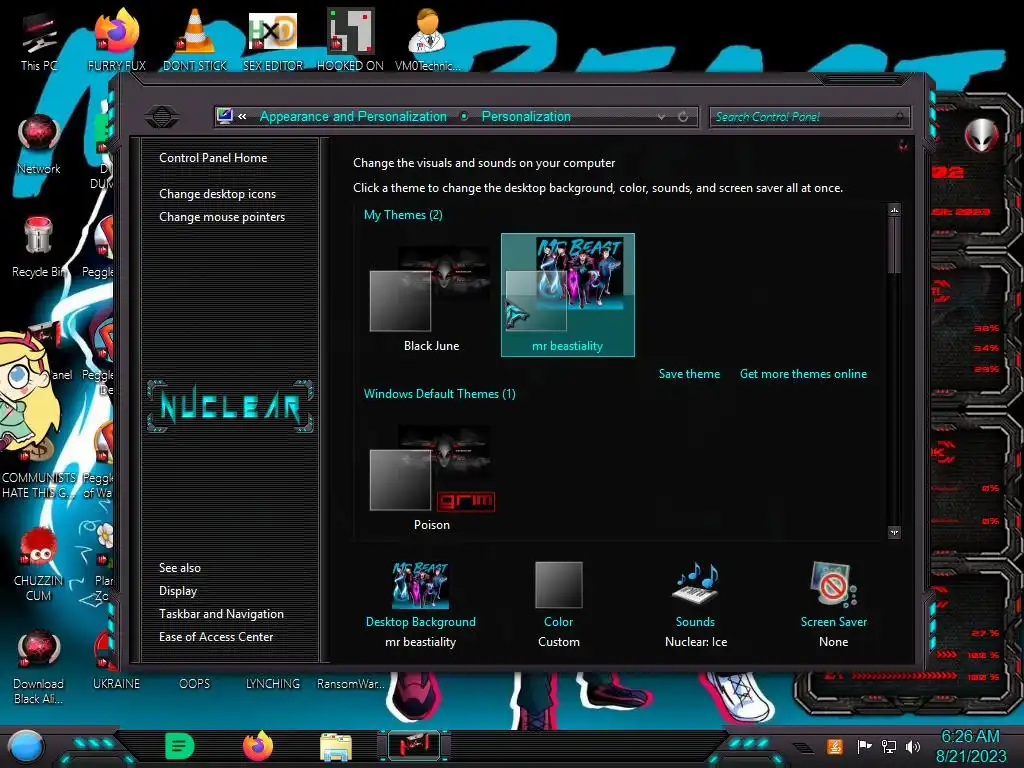This screenshot has width=1024, height=768.
Task: Click the active Control Panel taskbar button
Action: (x=413, y=746)
